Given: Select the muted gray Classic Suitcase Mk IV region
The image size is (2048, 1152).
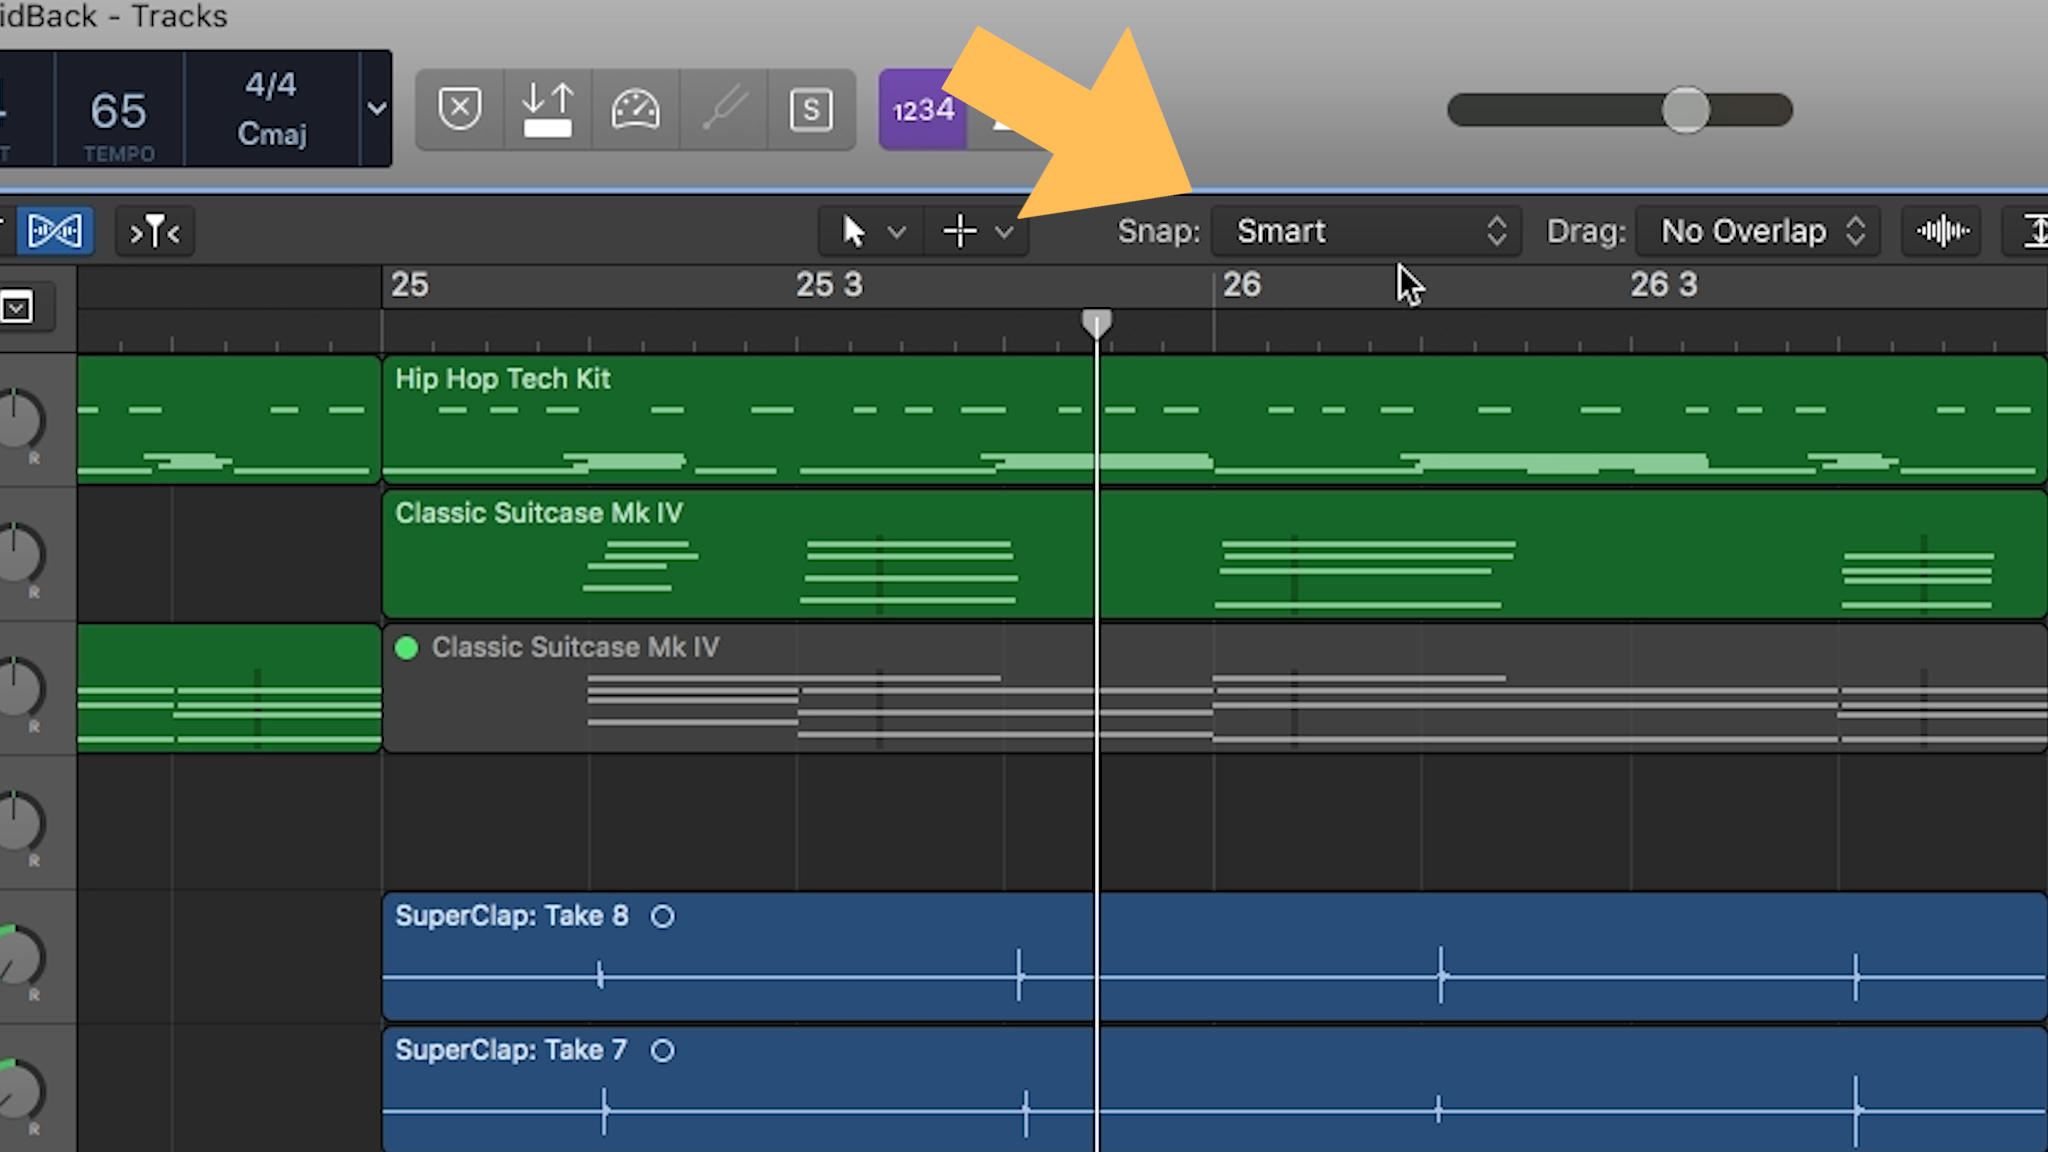Looking at the screenshot, I should [1214, 688].
